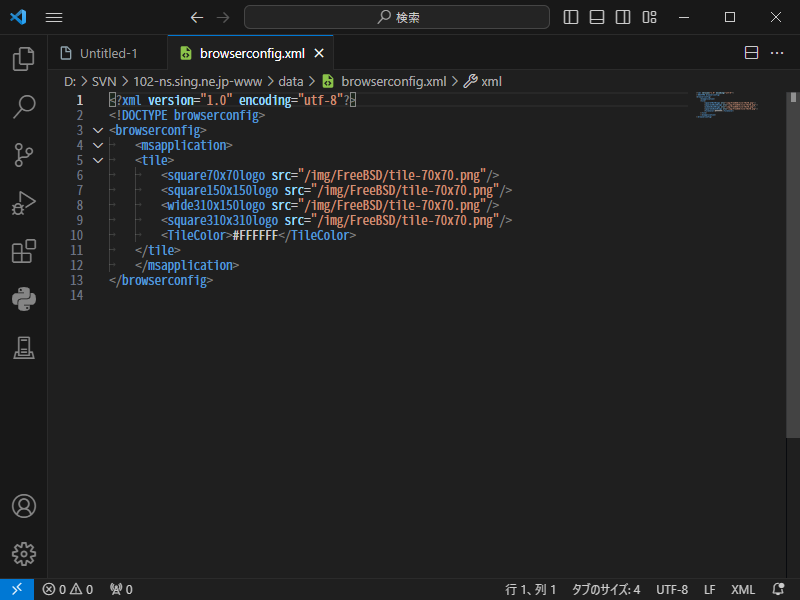The width and height of the screenshot is (800, 600).
Task: Open notifications bell in status bar
Action: (778, 590)
